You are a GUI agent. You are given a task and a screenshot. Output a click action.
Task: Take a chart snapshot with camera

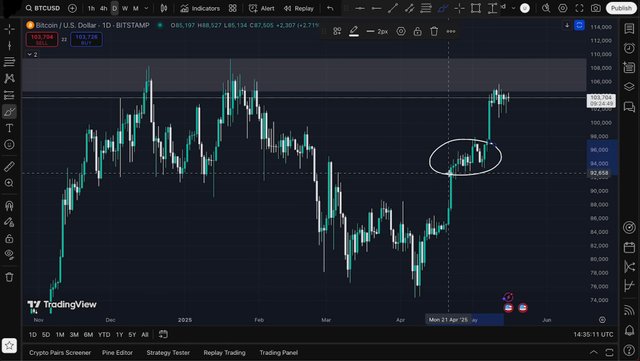pyautogui.click(x=596, y=8)
